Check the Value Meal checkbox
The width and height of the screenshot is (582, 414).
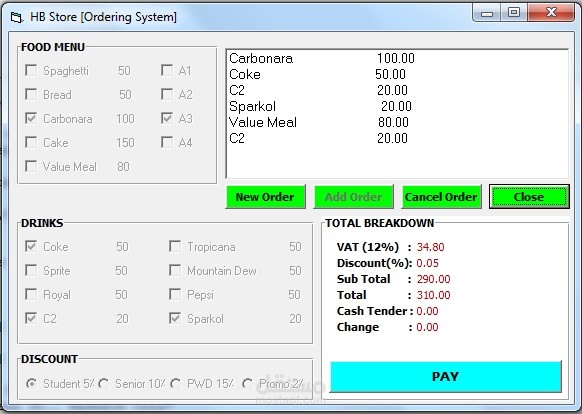[x=31, y=166]
